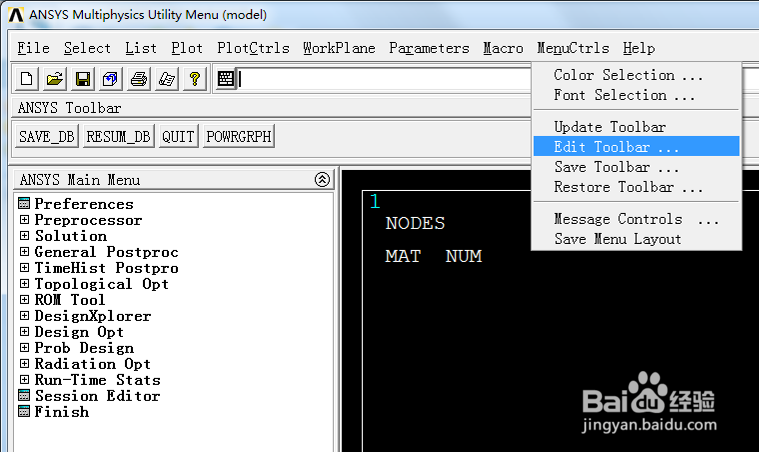Click the Report Generator icon

[167, 79]
